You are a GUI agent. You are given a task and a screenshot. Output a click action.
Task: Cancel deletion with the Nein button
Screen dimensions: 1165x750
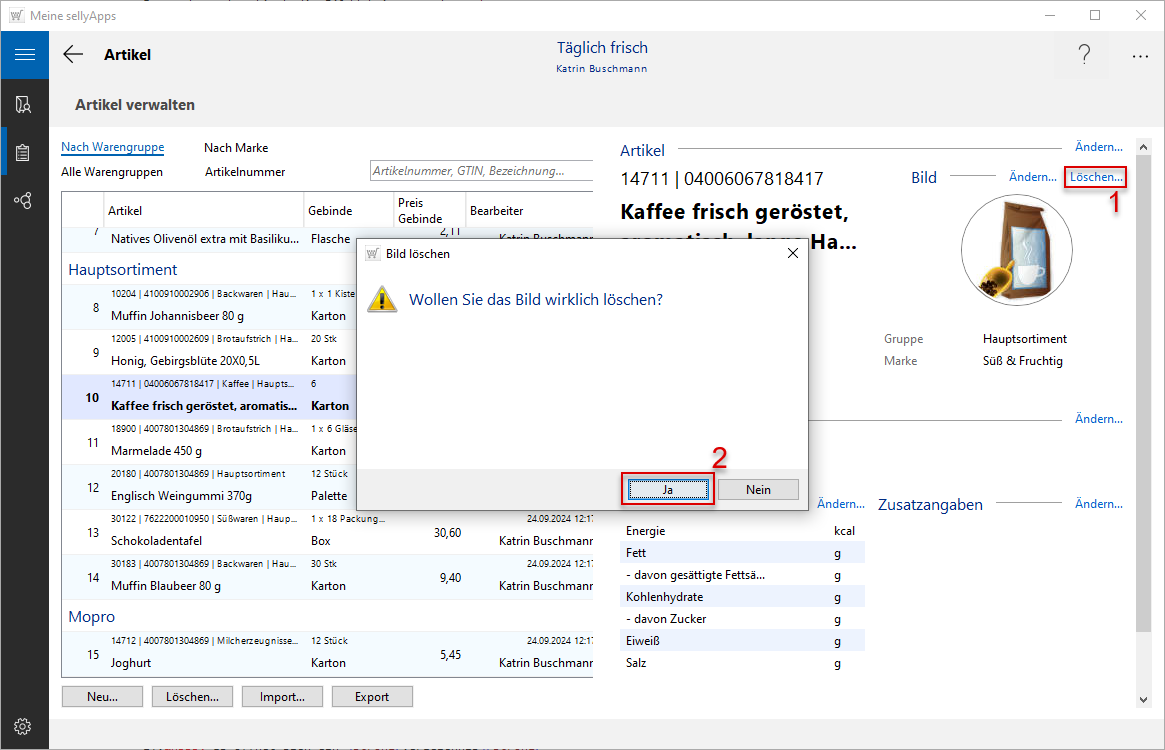pyautogui.click(x=758, y=489)
